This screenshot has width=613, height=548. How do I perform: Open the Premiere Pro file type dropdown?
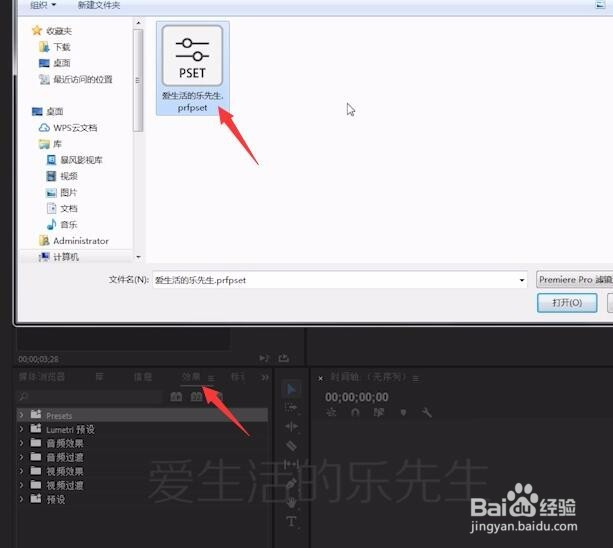(x=575, y=279)
